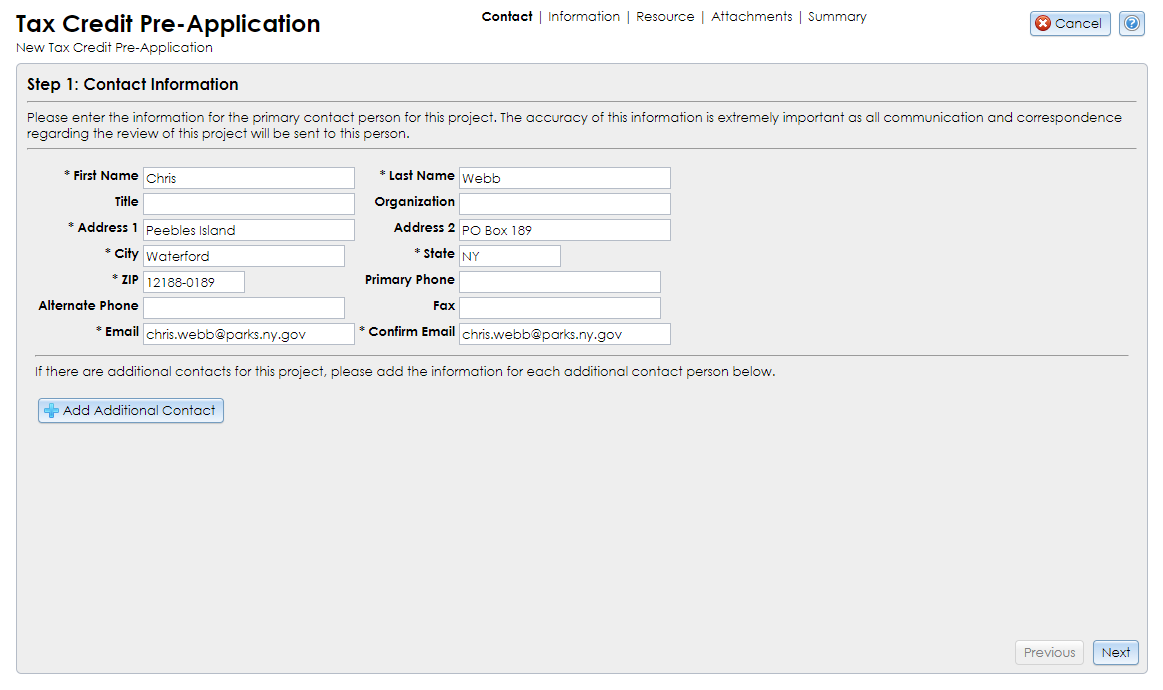The height and width of the screenshot is (690, 1163).
Task: Click the plus icon to add a contact
Action: (51, 410)
